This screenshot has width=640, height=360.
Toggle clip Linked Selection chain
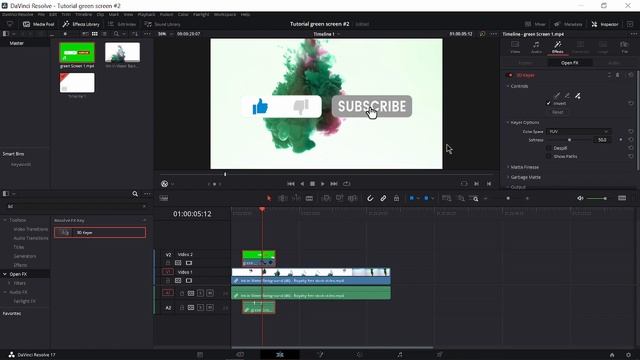tap(383, 198)
